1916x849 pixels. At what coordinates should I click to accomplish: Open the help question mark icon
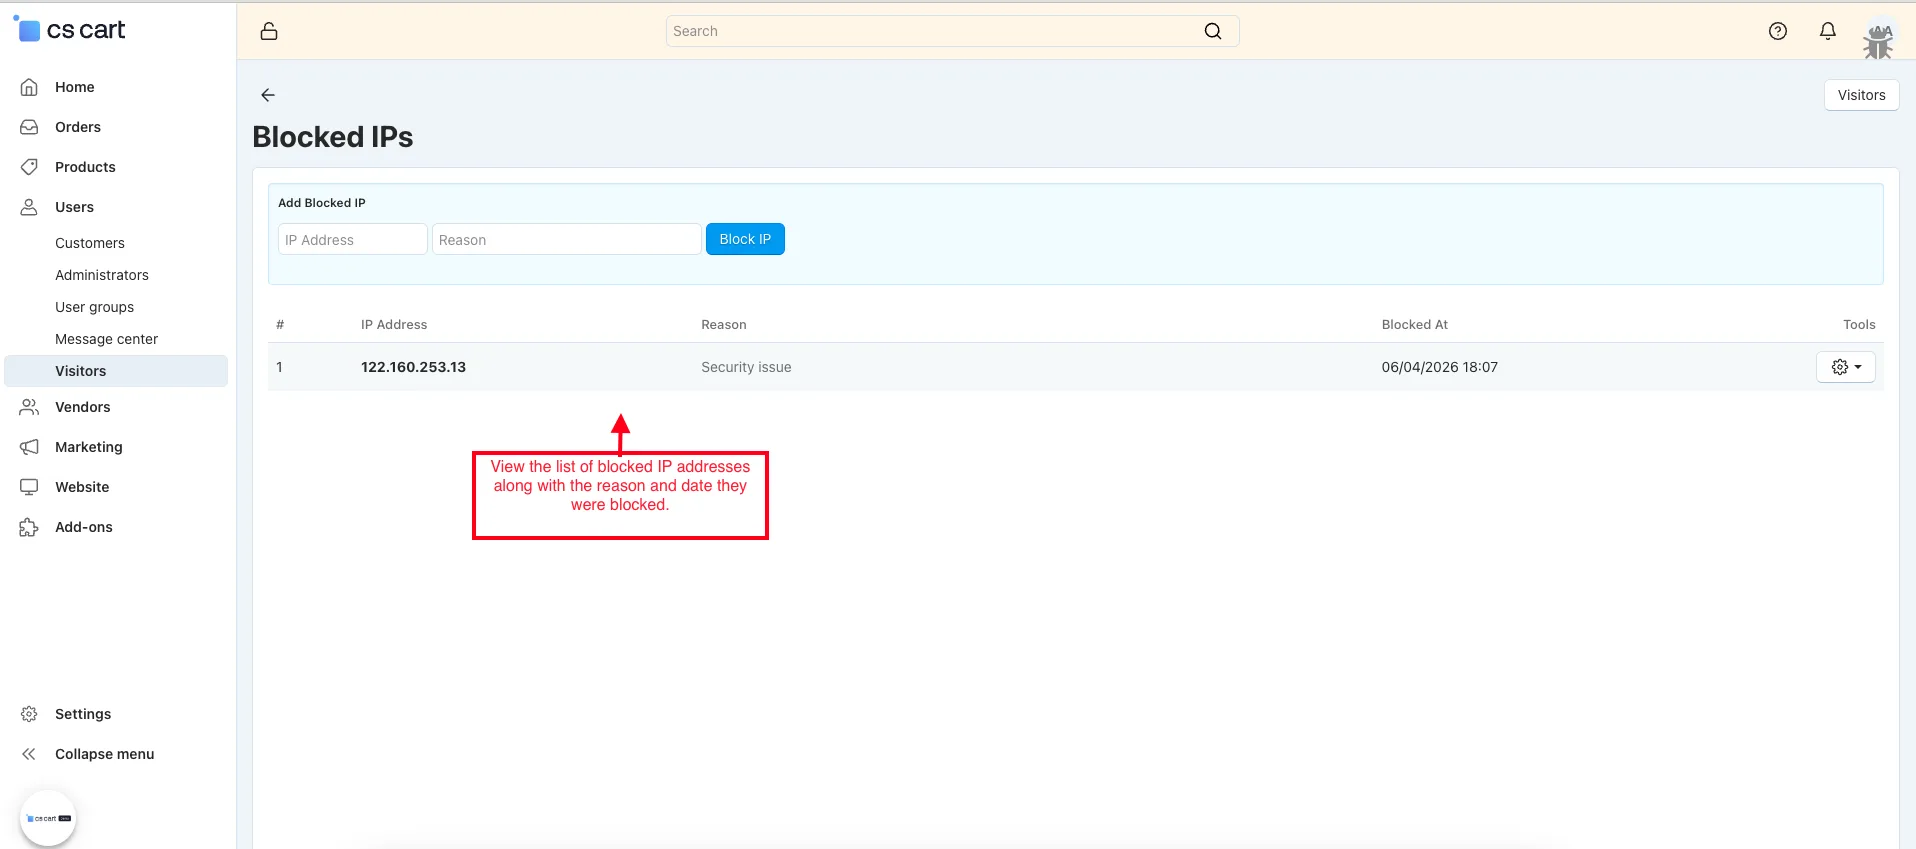(x=1778, y=31)
